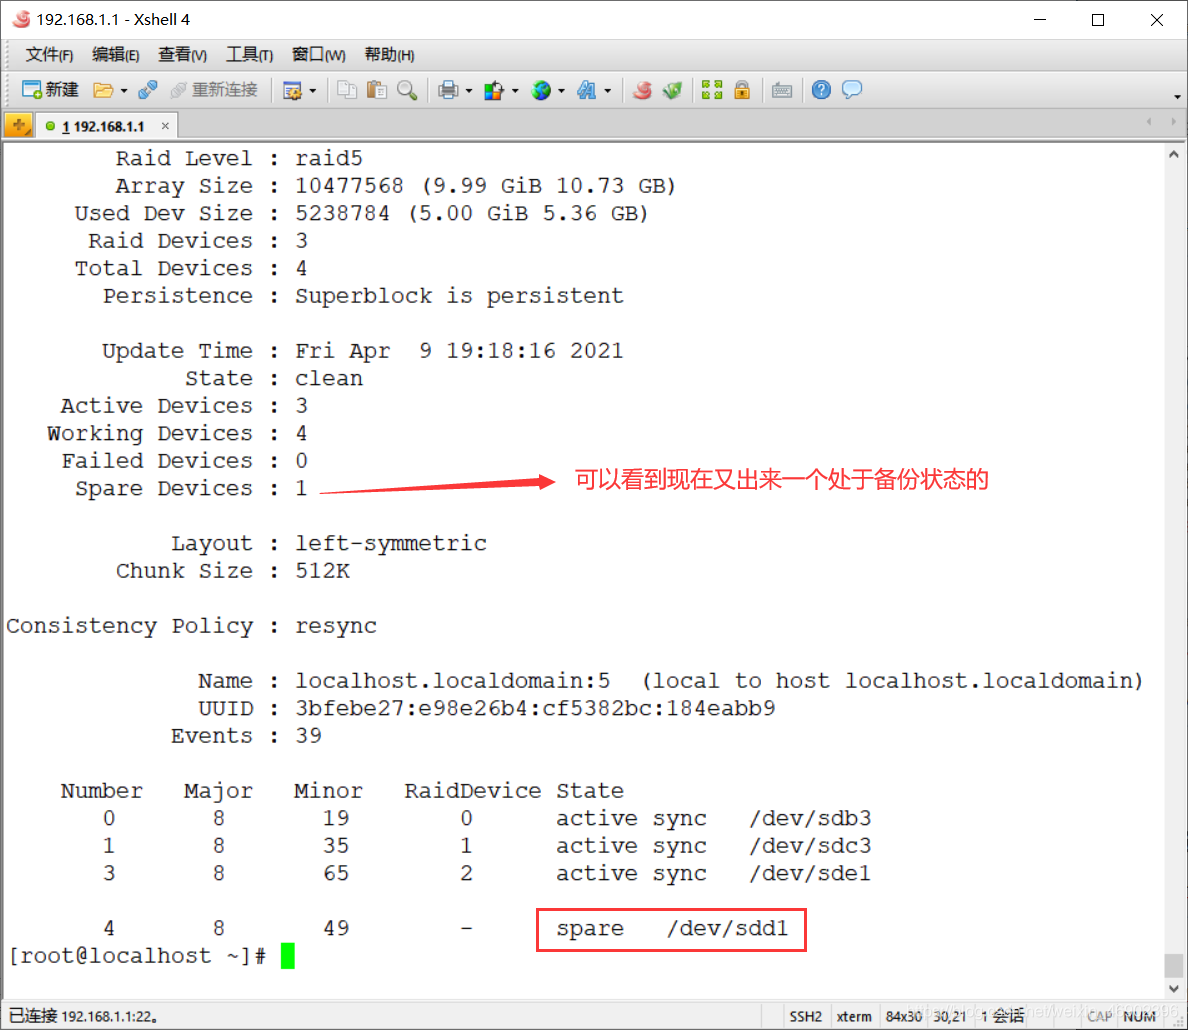Select the 1 192.168.1.1 session tab
1188x1030 pixels.
[x=104, y=126]
